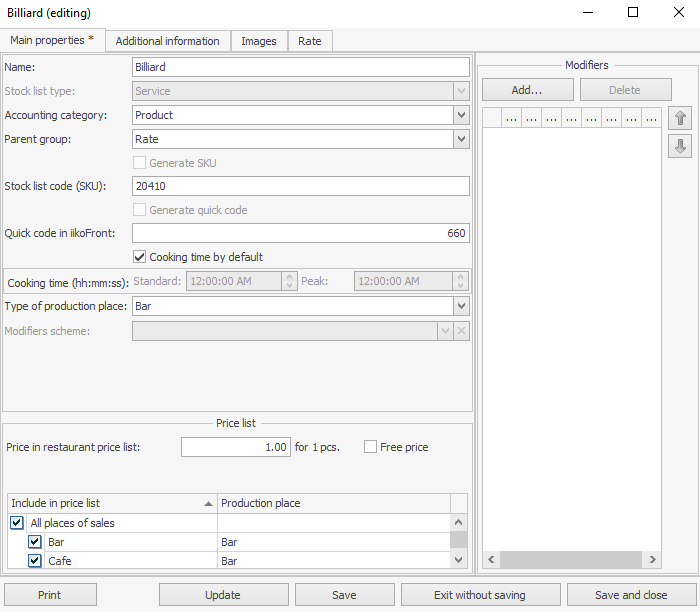Expand the Parent group dropdown
The width and height of the screenshot is (700, 612).
[460, 139]
